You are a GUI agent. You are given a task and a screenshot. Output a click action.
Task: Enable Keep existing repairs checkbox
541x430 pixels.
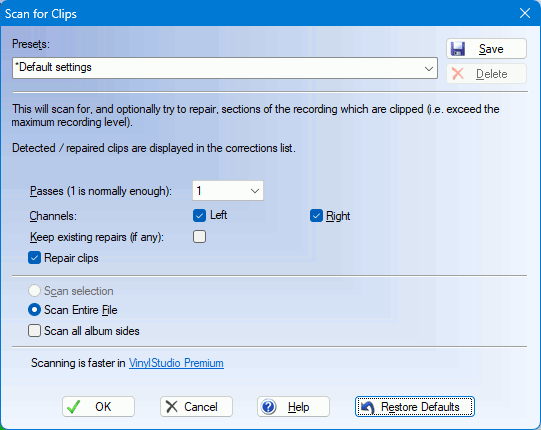199,237
